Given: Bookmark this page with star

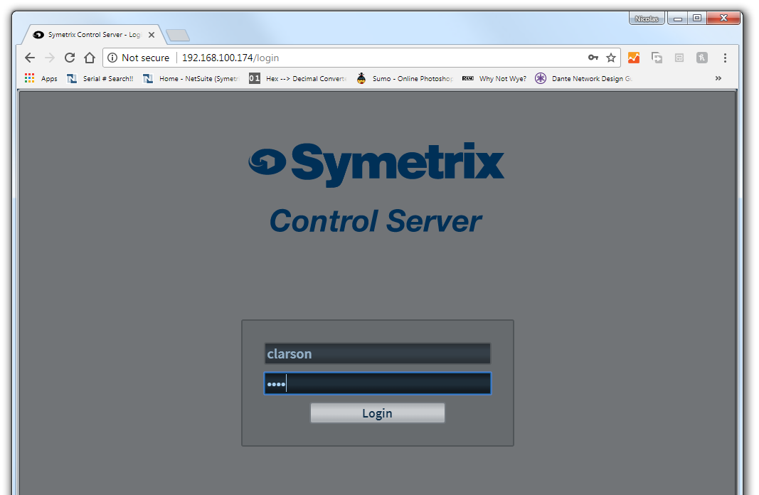Looking at the screenshot, I should click(611, 58).
